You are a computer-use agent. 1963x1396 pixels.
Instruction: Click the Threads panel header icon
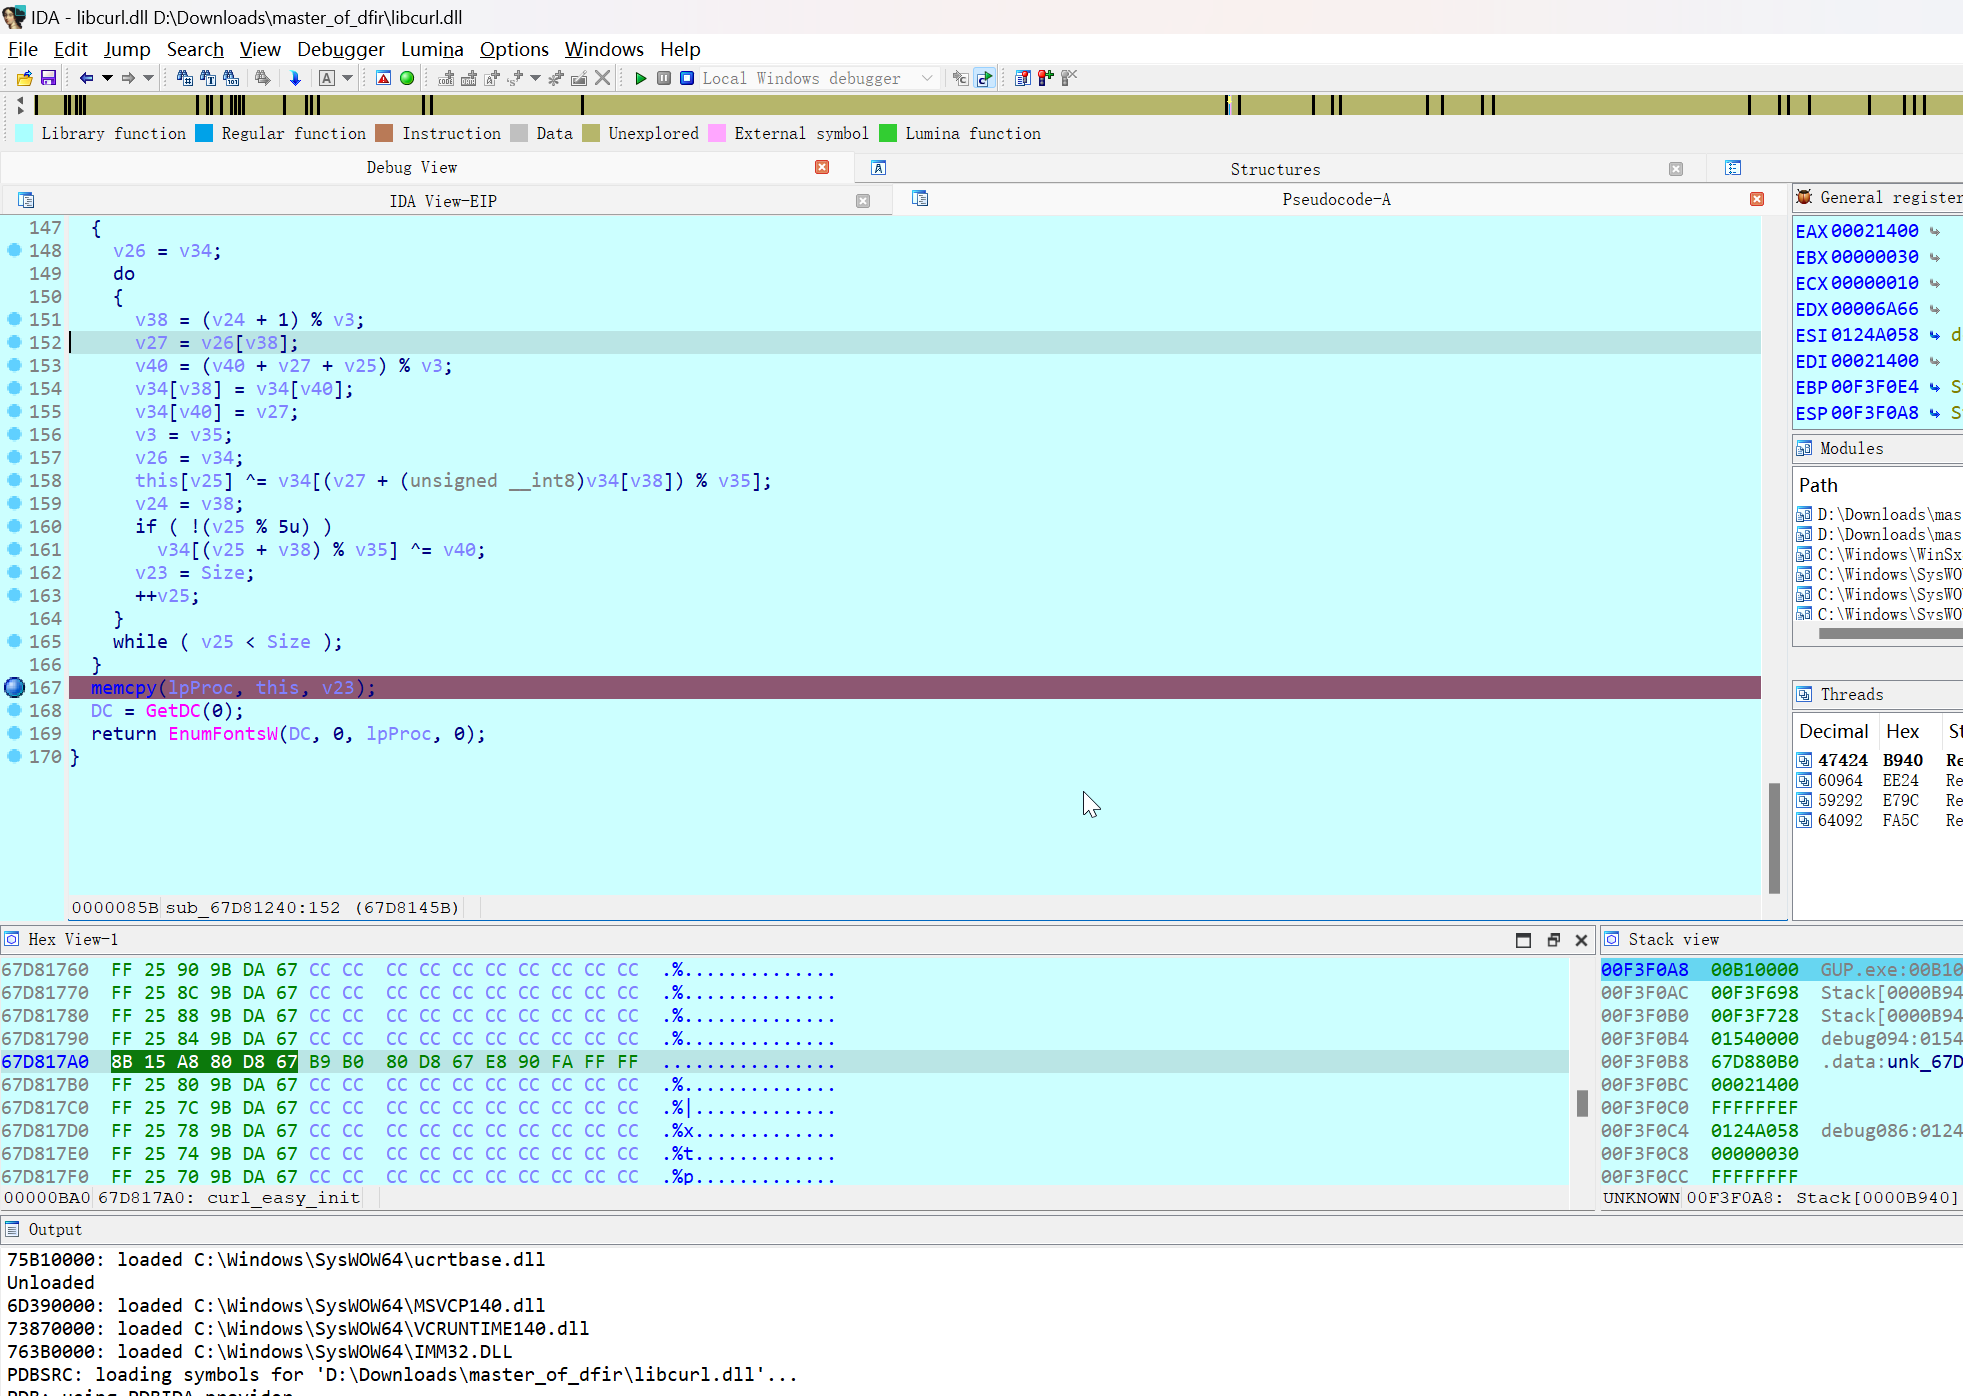[x=1805, y=694]
